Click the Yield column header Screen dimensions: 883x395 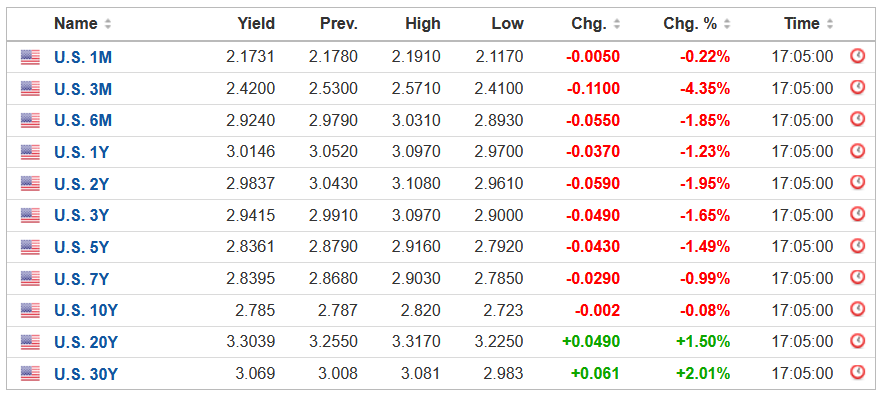point(256,24)
